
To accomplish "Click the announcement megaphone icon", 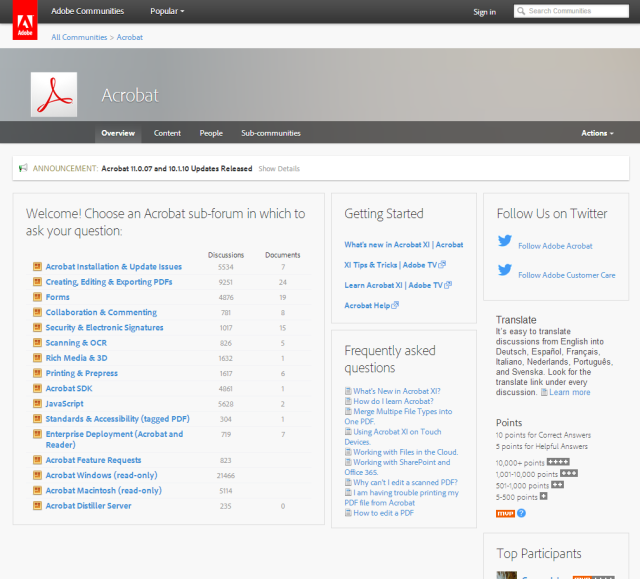I will [23, 168].
